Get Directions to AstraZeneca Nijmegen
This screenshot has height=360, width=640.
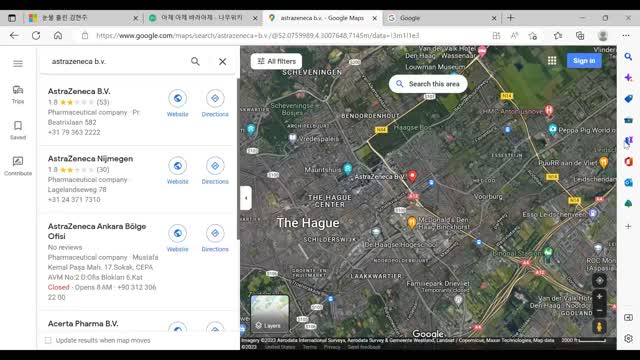215,171
